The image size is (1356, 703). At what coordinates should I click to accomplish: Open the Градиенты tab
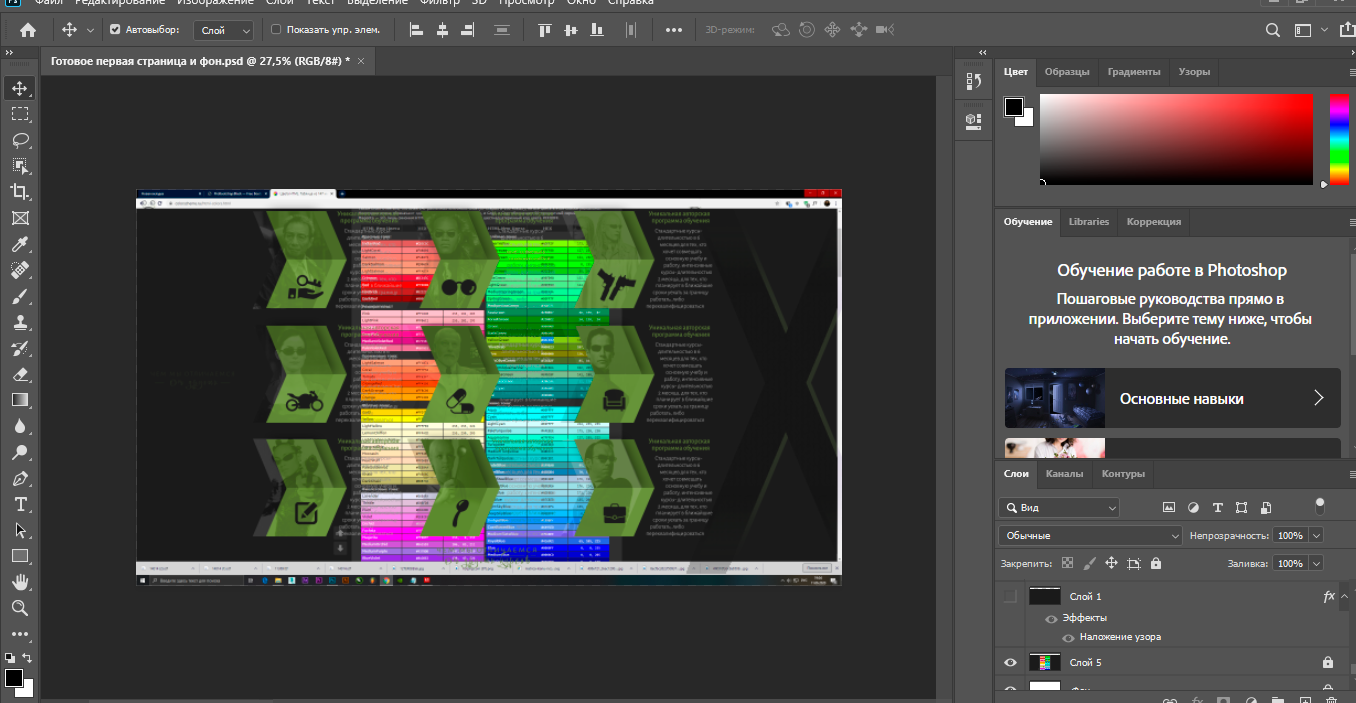(1133, 72)
